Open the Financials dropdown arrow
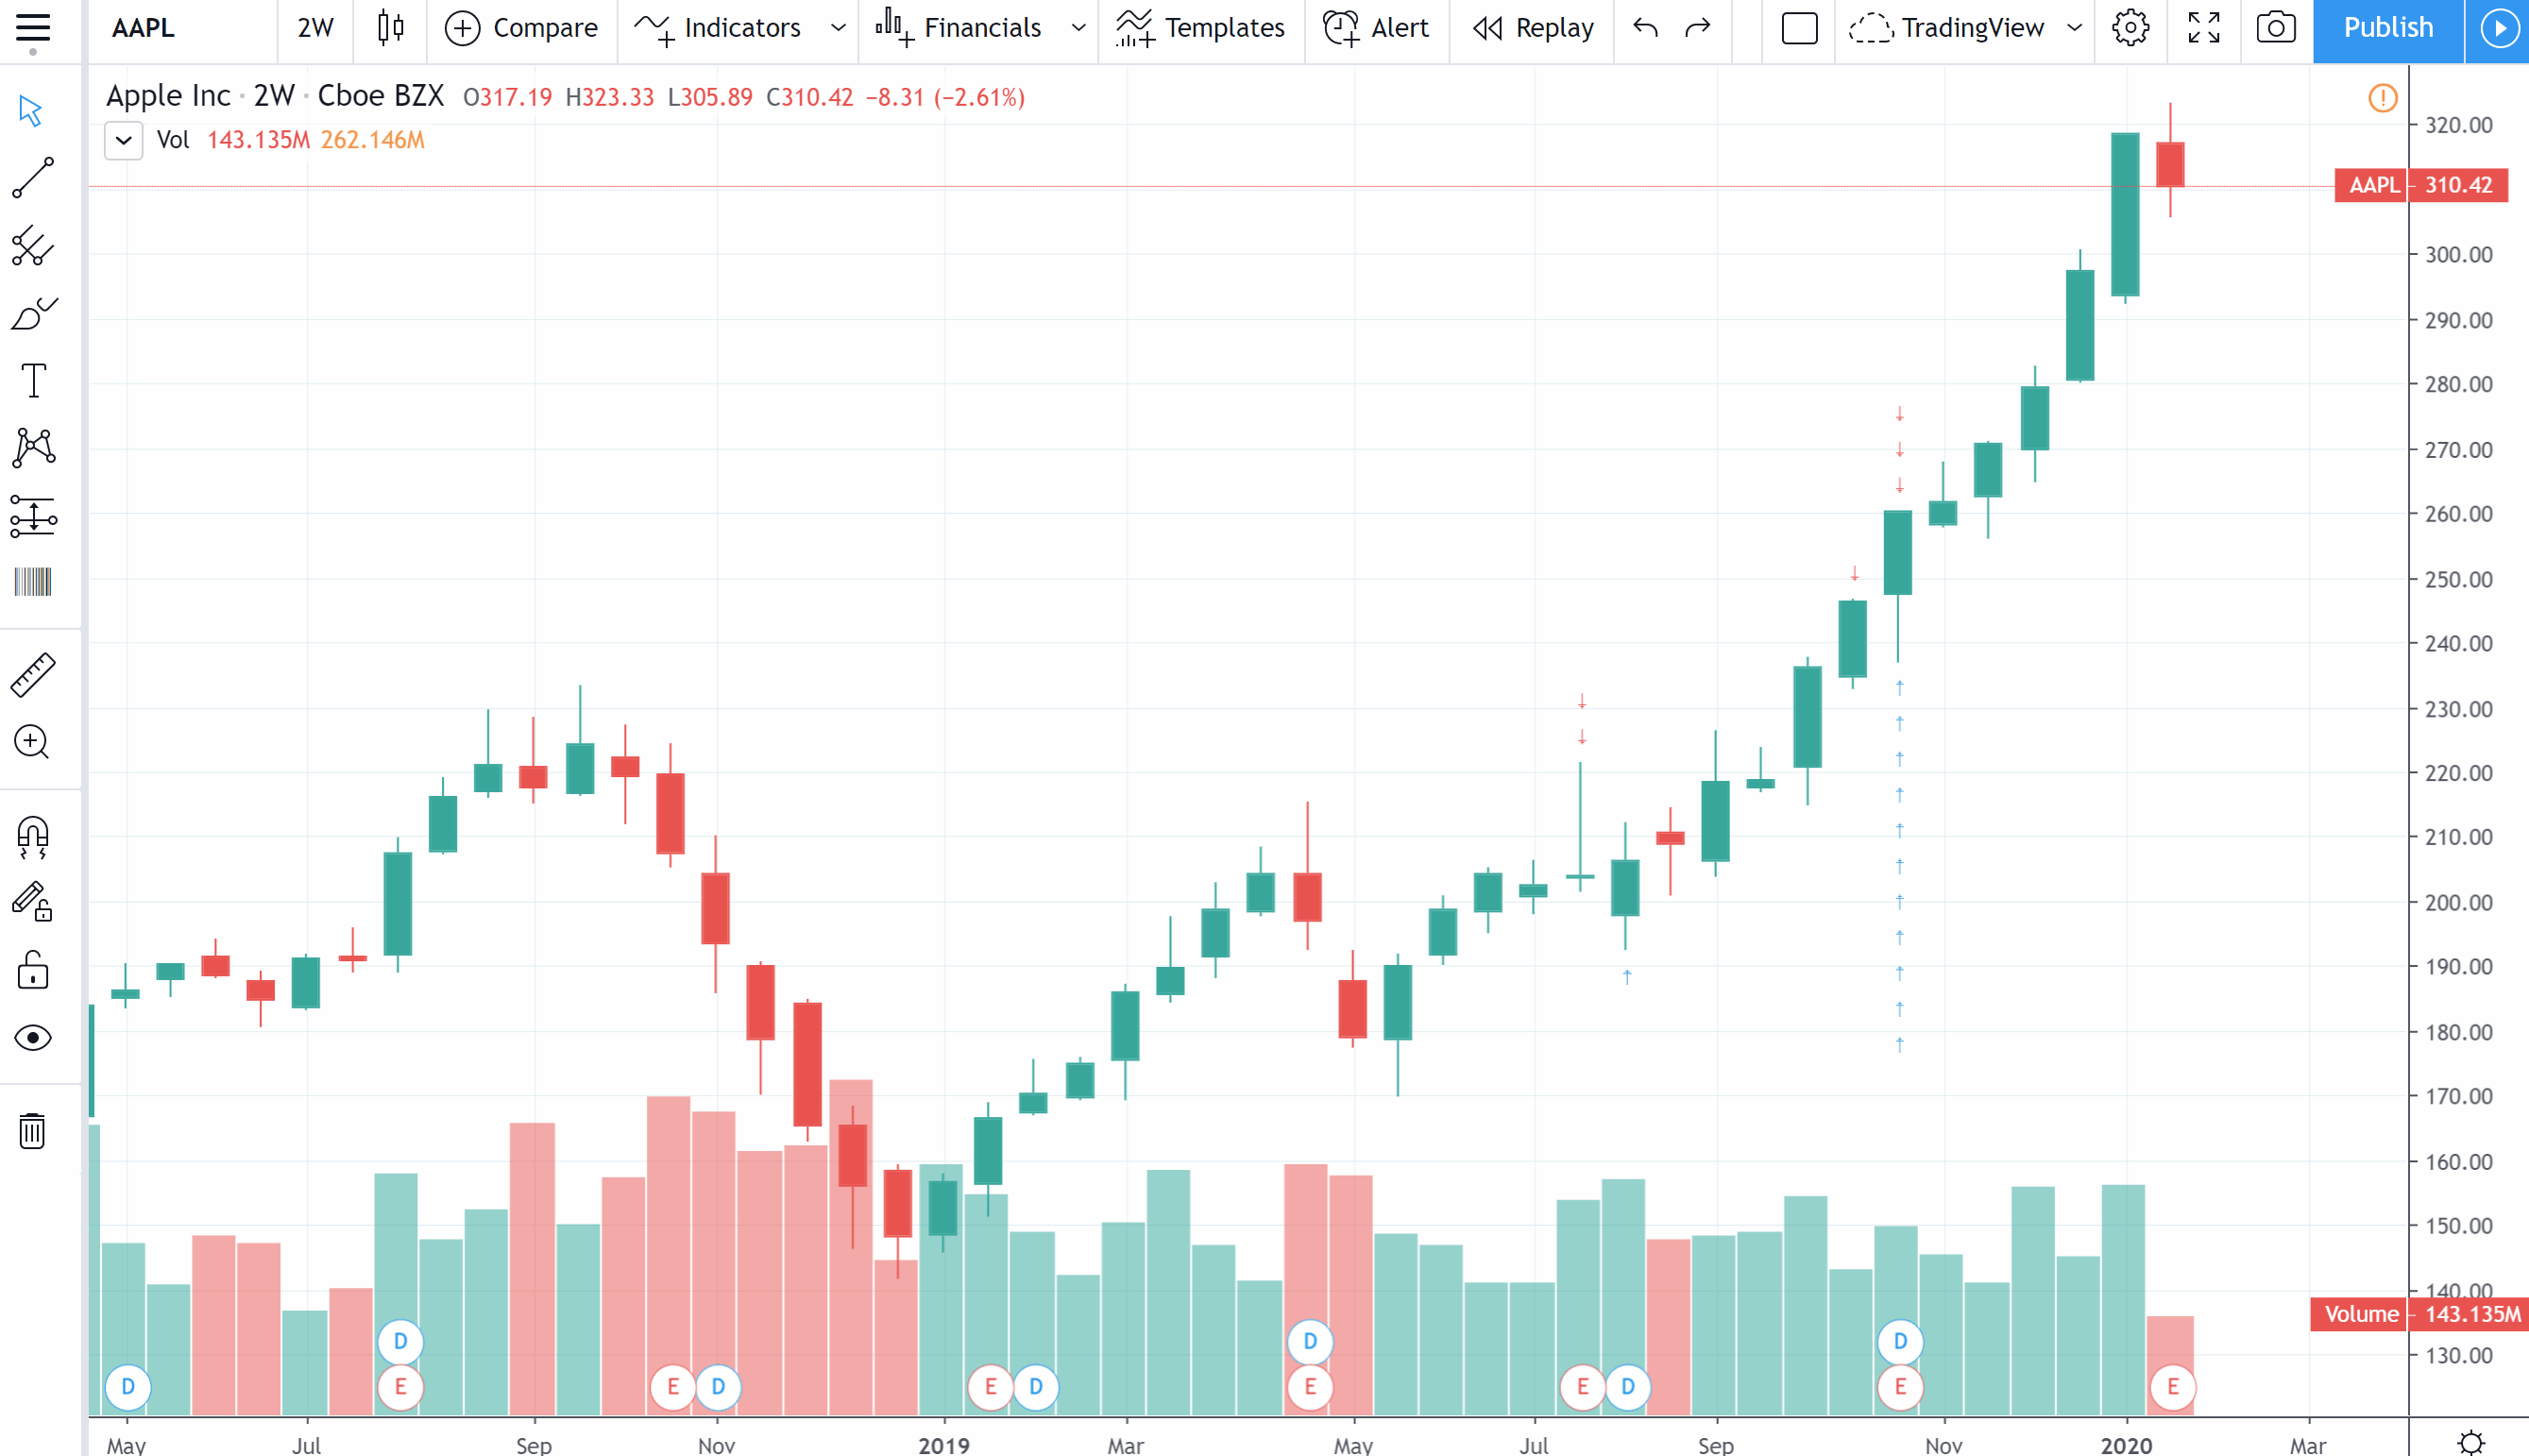Image resolution: width=2529 pixels, height=1456 pixels. pyautogui.click(x=1078, y=28)
